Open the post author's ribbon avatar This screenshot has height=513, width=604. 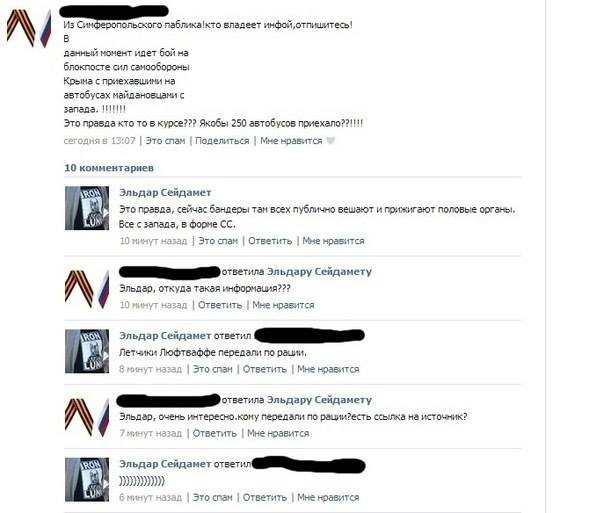click(x=29, y=29)
